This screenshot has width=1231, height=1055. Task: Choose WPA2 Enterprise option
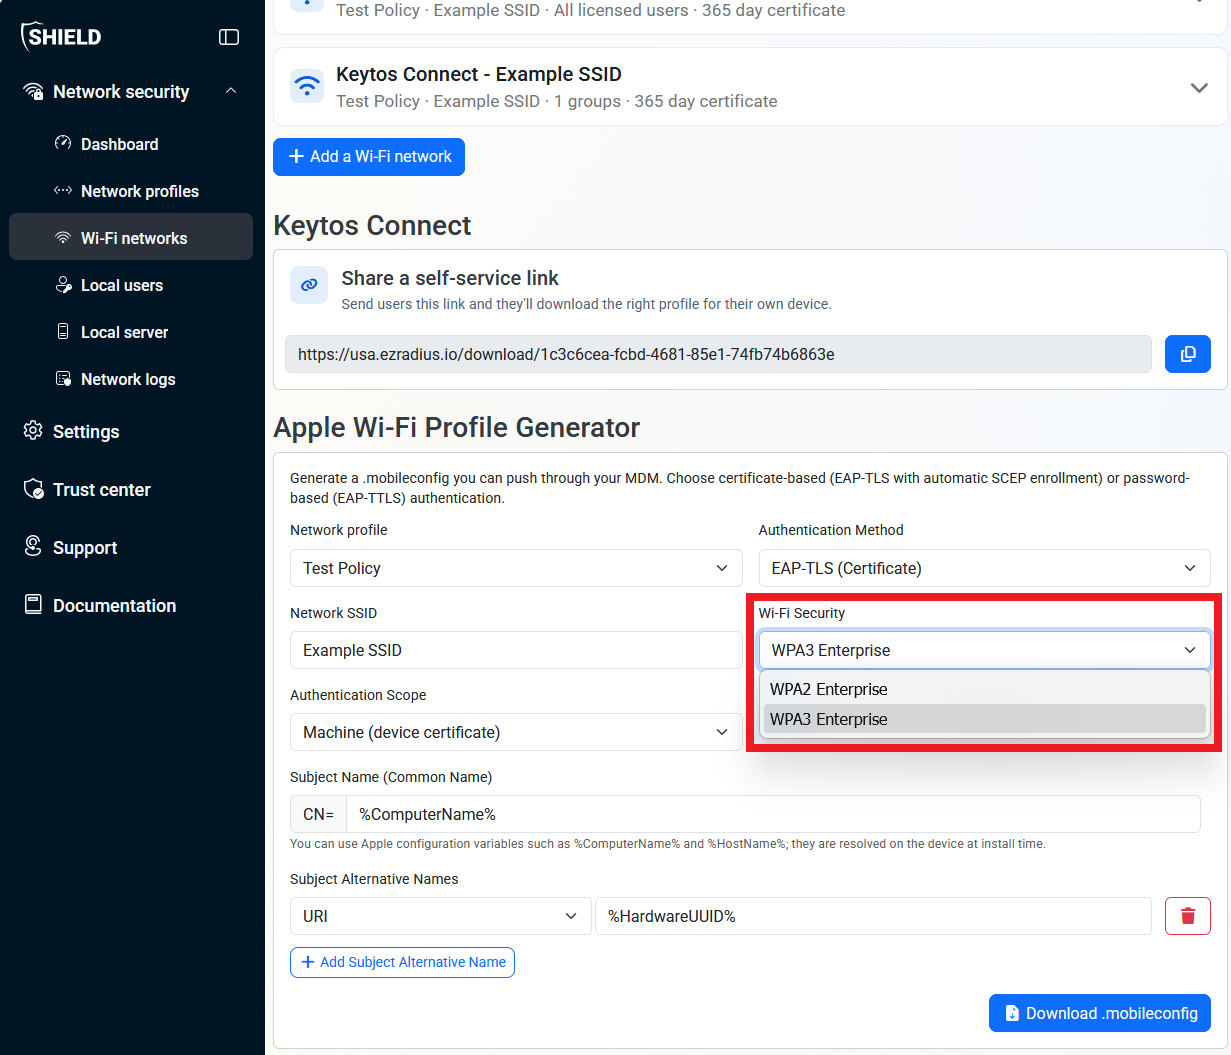tap(984, 689)
